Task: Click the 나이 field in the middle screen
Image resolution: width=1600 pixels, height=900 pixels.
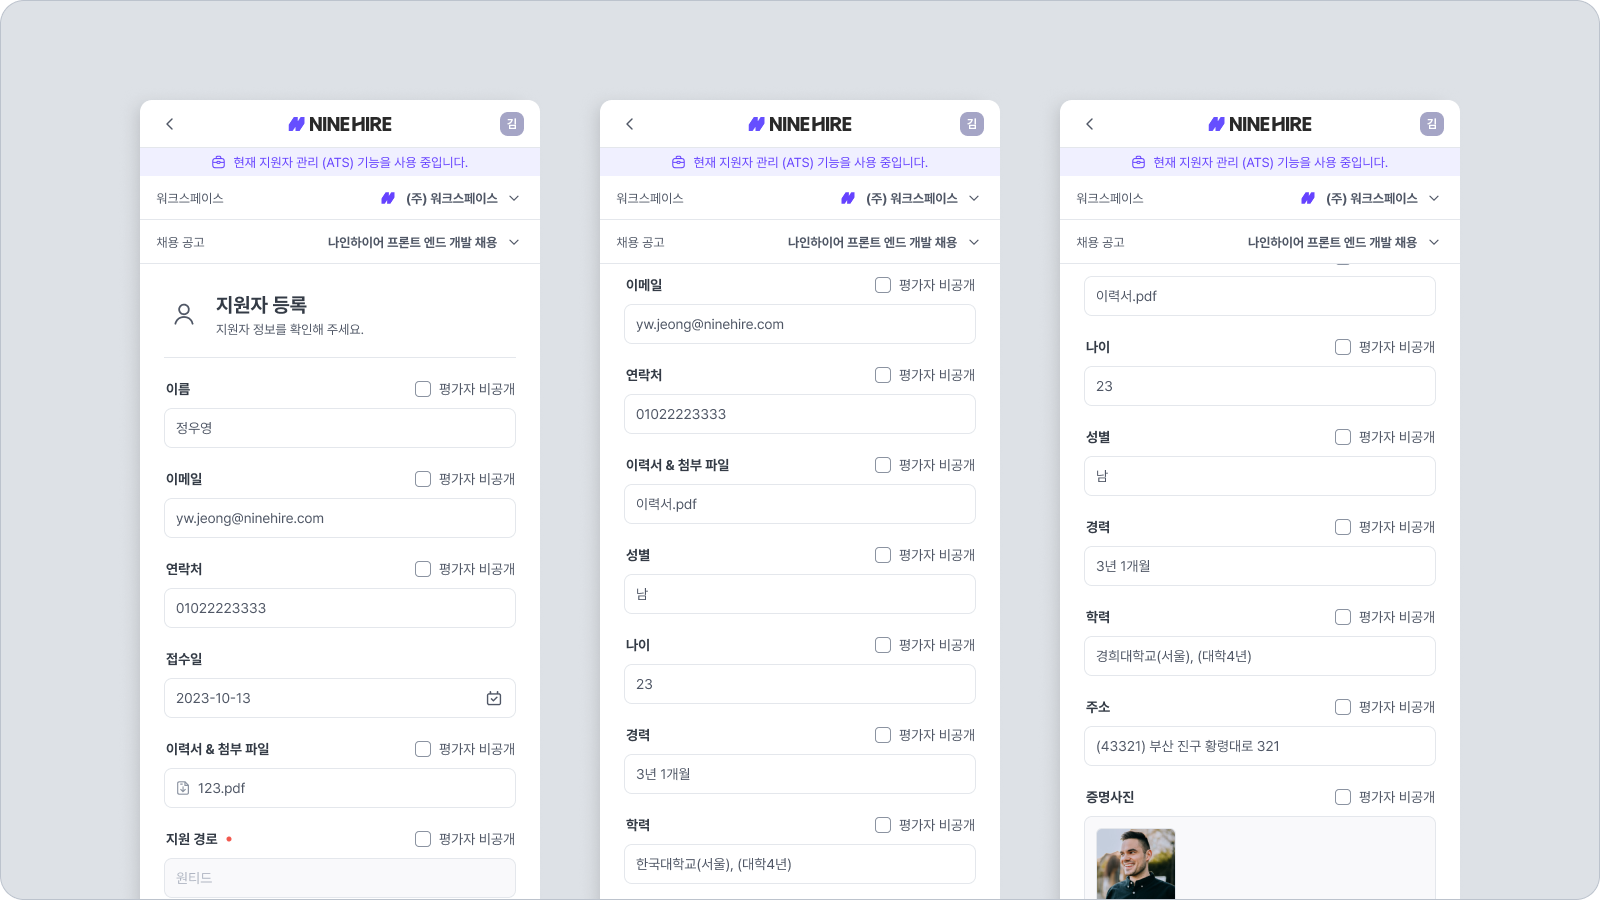Action: click(x=800, y=684)
